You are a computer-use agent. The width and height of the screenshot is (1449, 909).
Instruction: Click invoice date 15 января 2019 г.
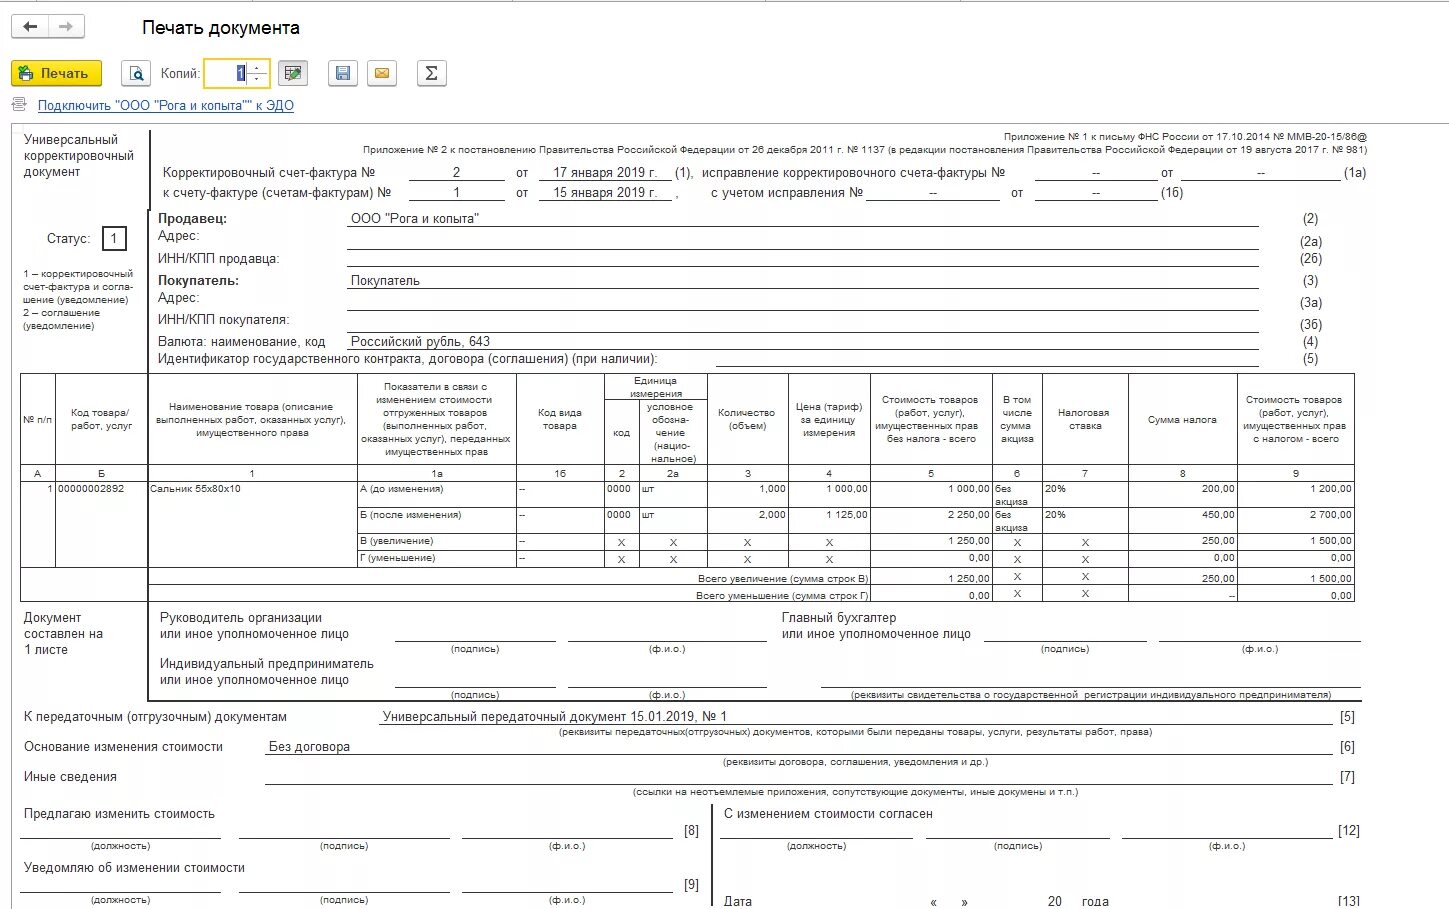[605, 192]
